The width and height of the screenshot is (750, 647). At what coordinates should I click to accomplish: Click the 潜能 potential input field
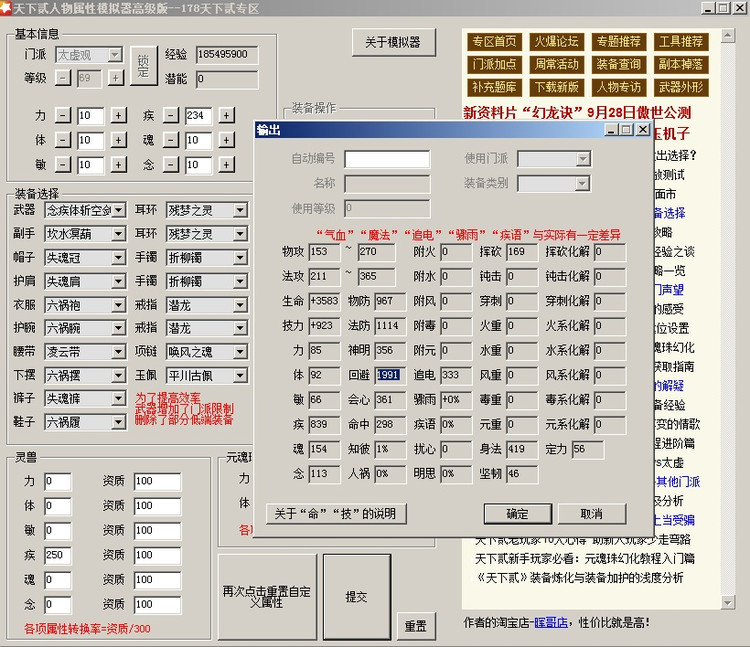[x=227, y=79]
